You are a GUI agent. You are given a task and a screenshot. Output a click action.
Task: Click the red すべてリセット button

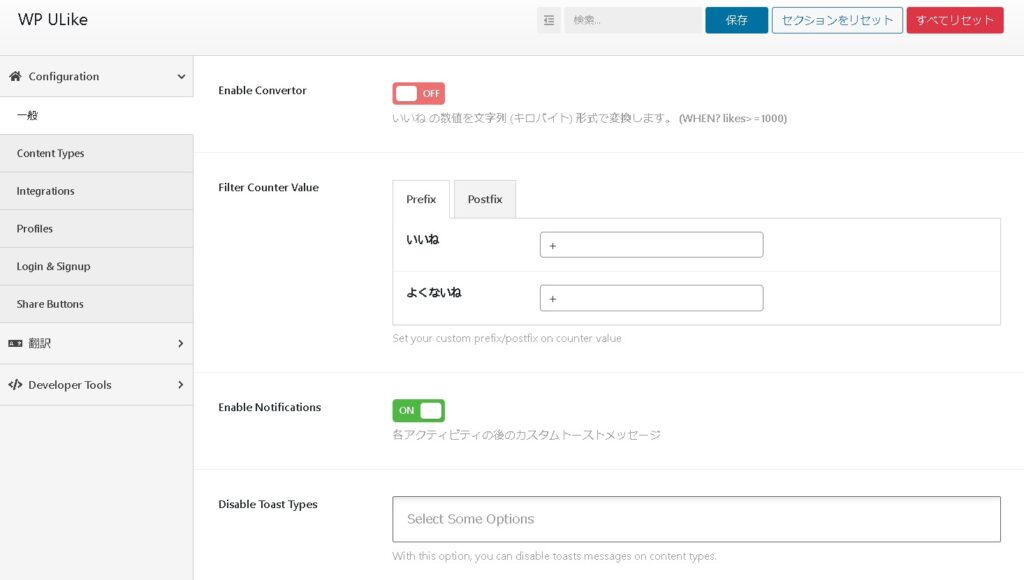click(954, 20)
